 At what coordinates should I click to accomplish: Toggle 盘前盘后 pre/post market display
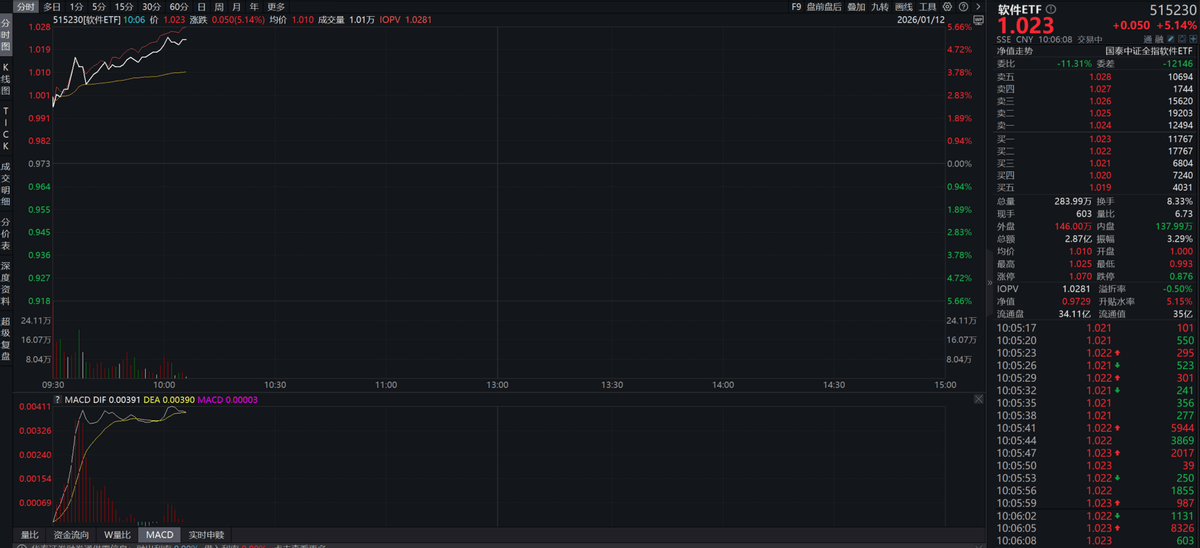(824, 6)
